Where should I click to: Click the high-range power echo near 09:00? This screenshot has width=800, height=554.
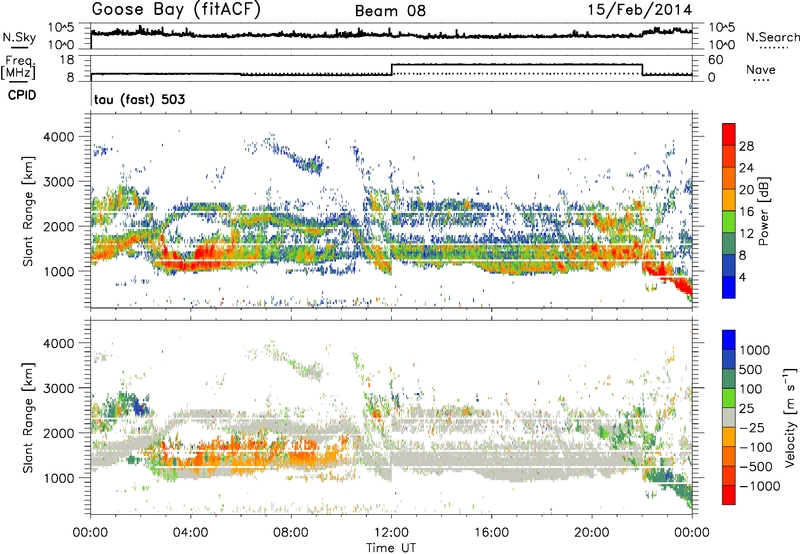coord(309,164)
